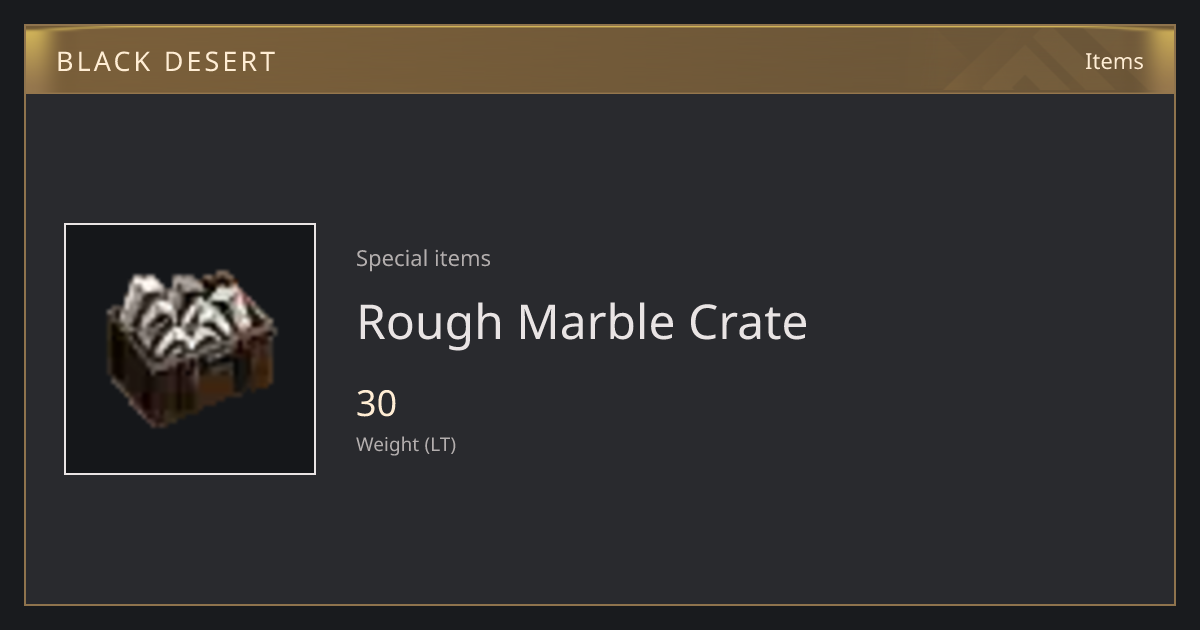The image size is (1200, 630).
Task: Click the Rough Marble Crate item icon
Action: [x=190, y=348]
